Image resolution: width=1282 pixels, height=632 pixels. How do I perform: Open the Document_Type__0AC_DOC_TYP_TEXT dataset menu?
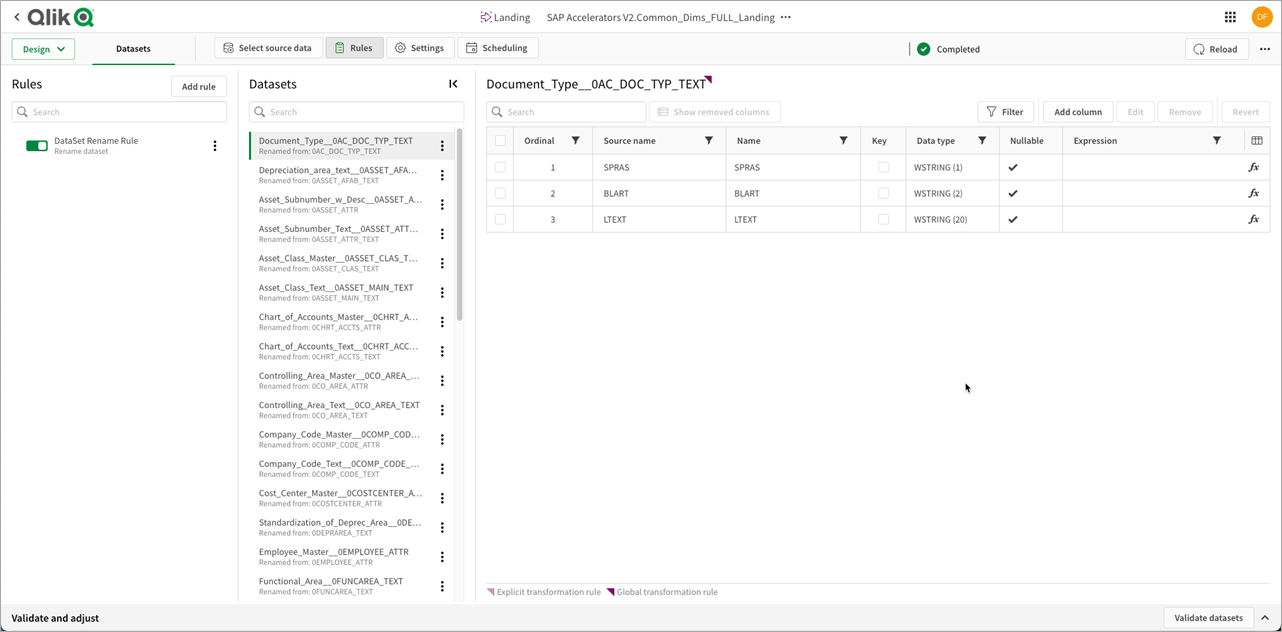[442, 146]
